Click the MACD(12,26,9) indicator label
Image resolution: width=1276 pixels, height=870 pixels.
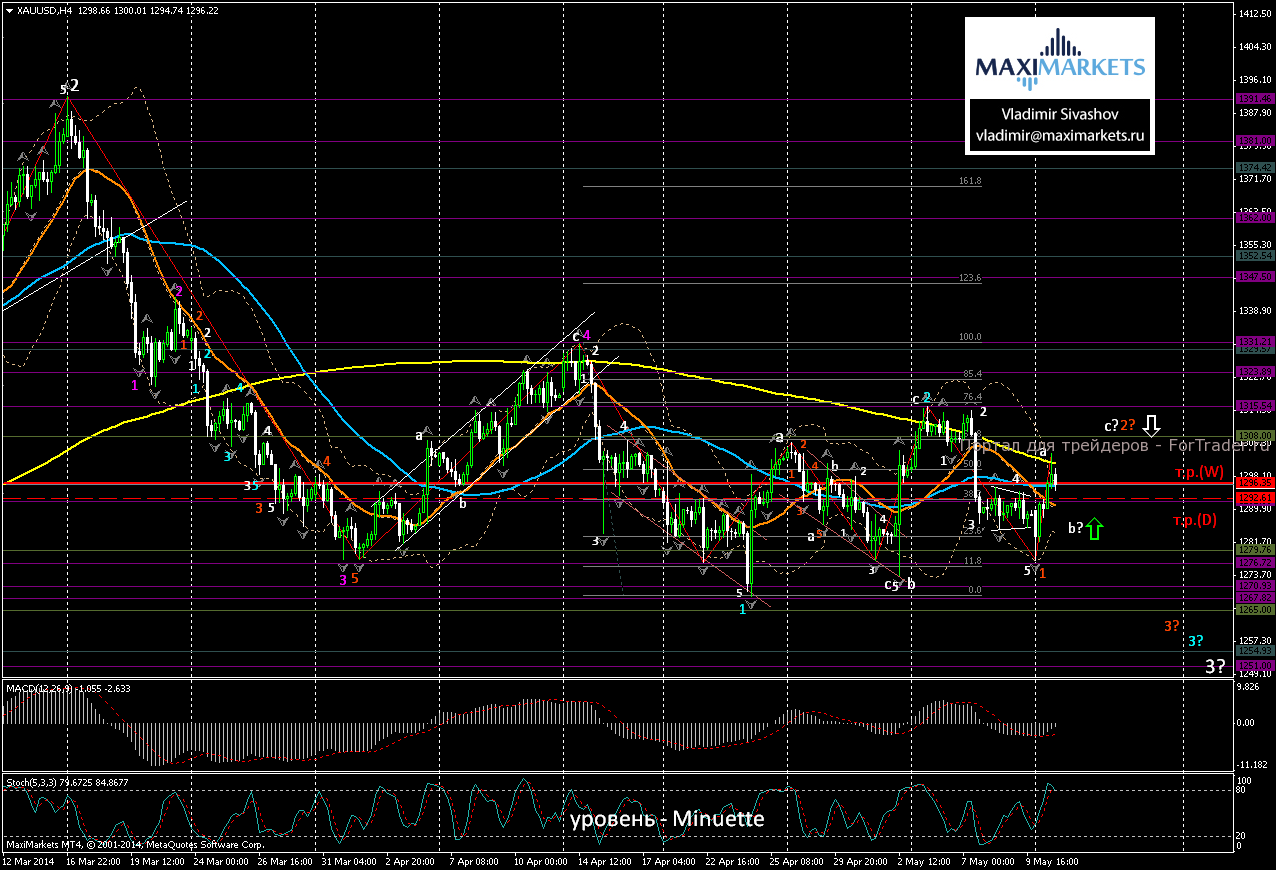click(36, 688)
